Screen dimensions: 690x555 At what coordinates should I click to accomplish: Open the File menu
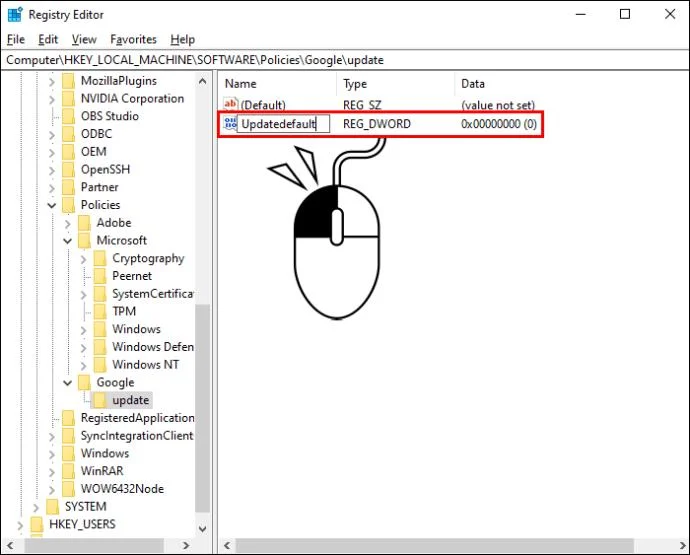[x=15, y=40]
